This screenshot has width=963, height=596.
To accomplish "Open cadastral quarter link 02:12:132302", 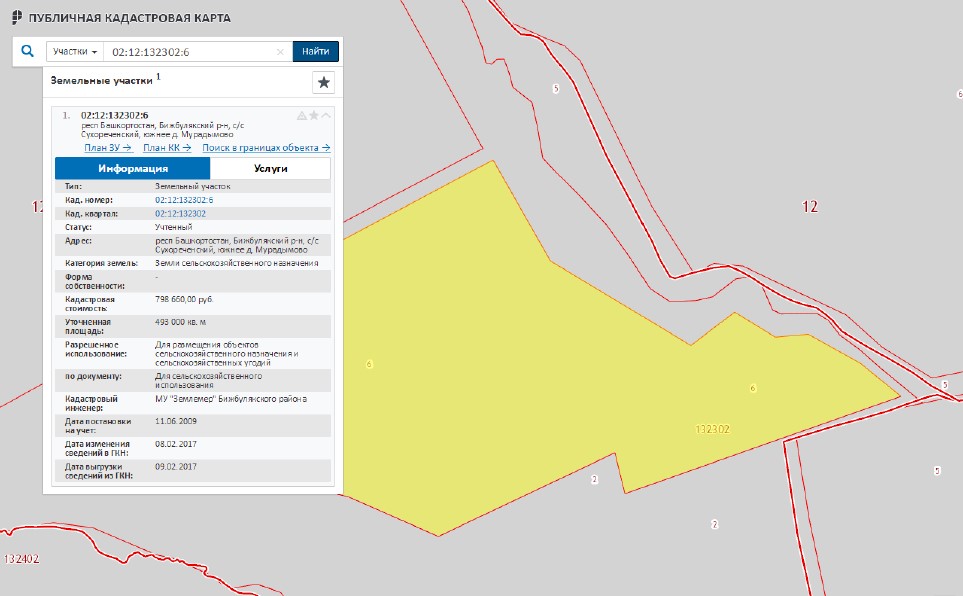I will tap(181, 213).
